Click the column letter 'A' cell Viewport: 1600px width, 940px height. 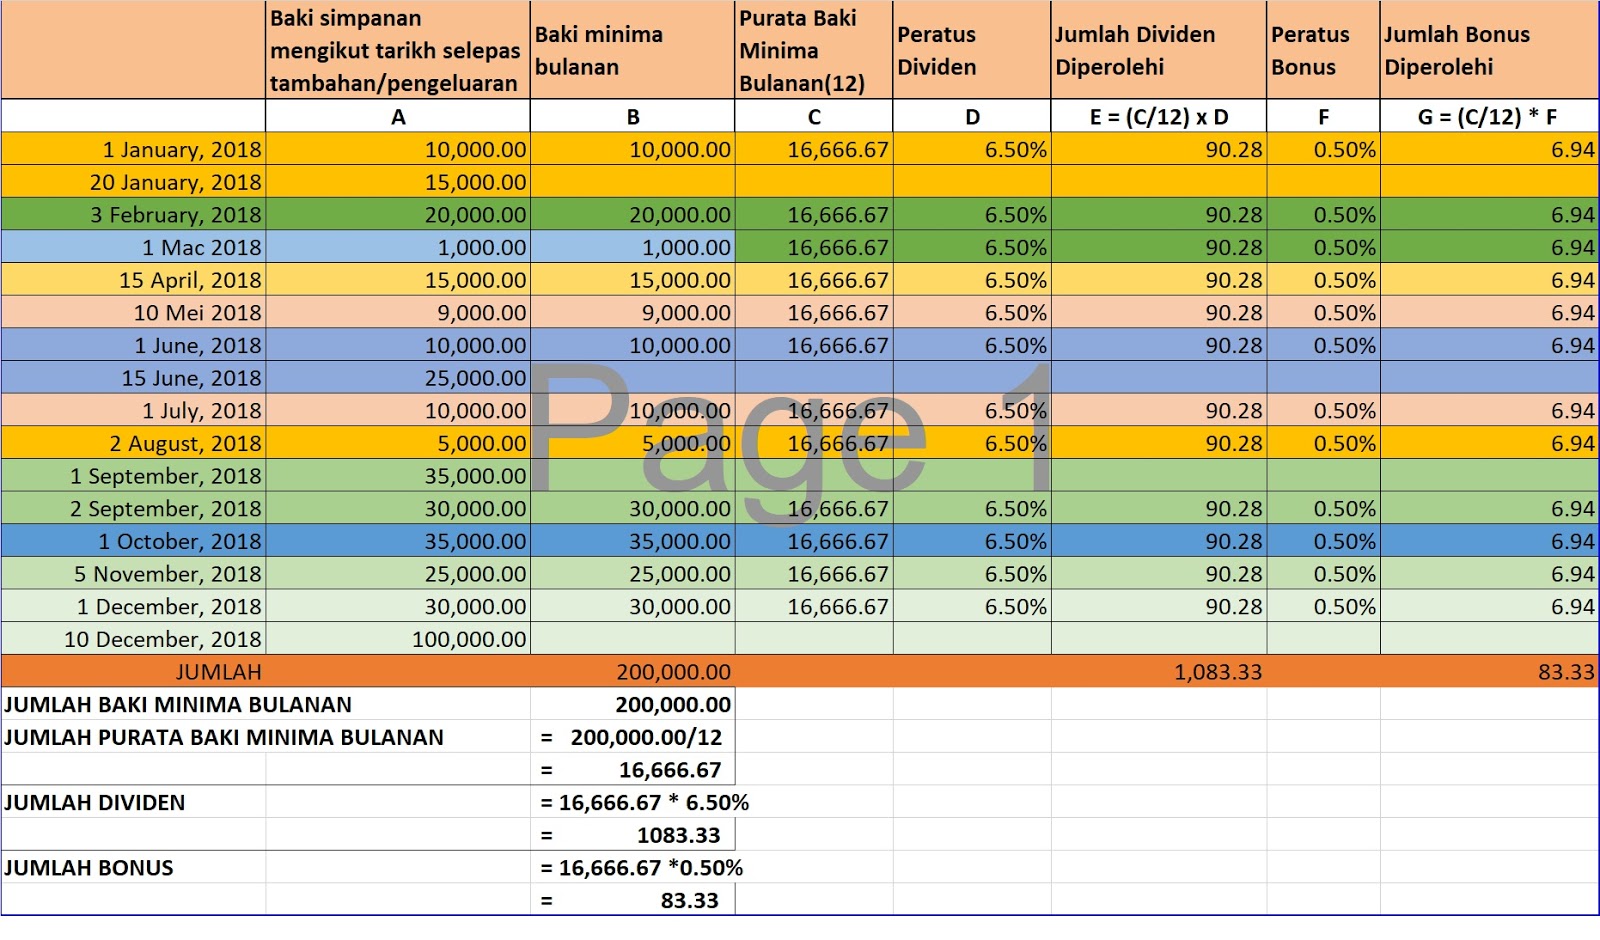pyautogui.click(x=398, y=116)
